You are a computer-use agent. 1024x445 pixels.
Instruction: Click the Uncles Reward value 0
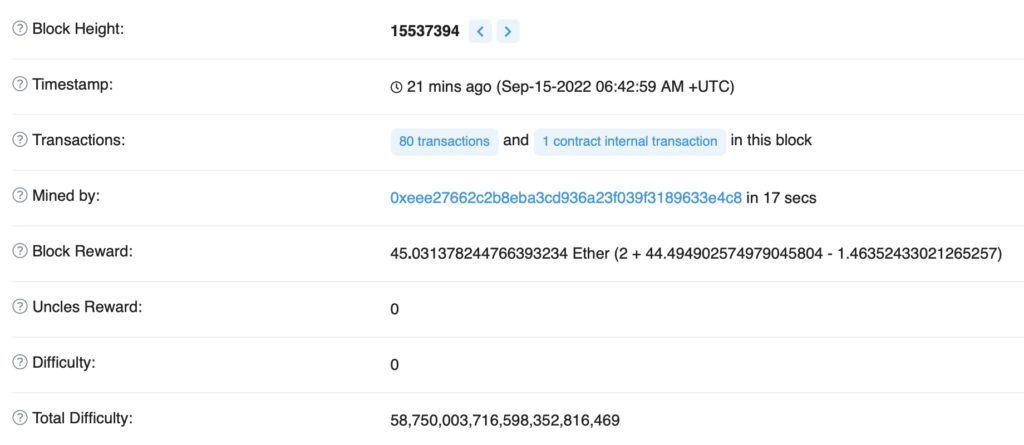click(x=394, y=309)
